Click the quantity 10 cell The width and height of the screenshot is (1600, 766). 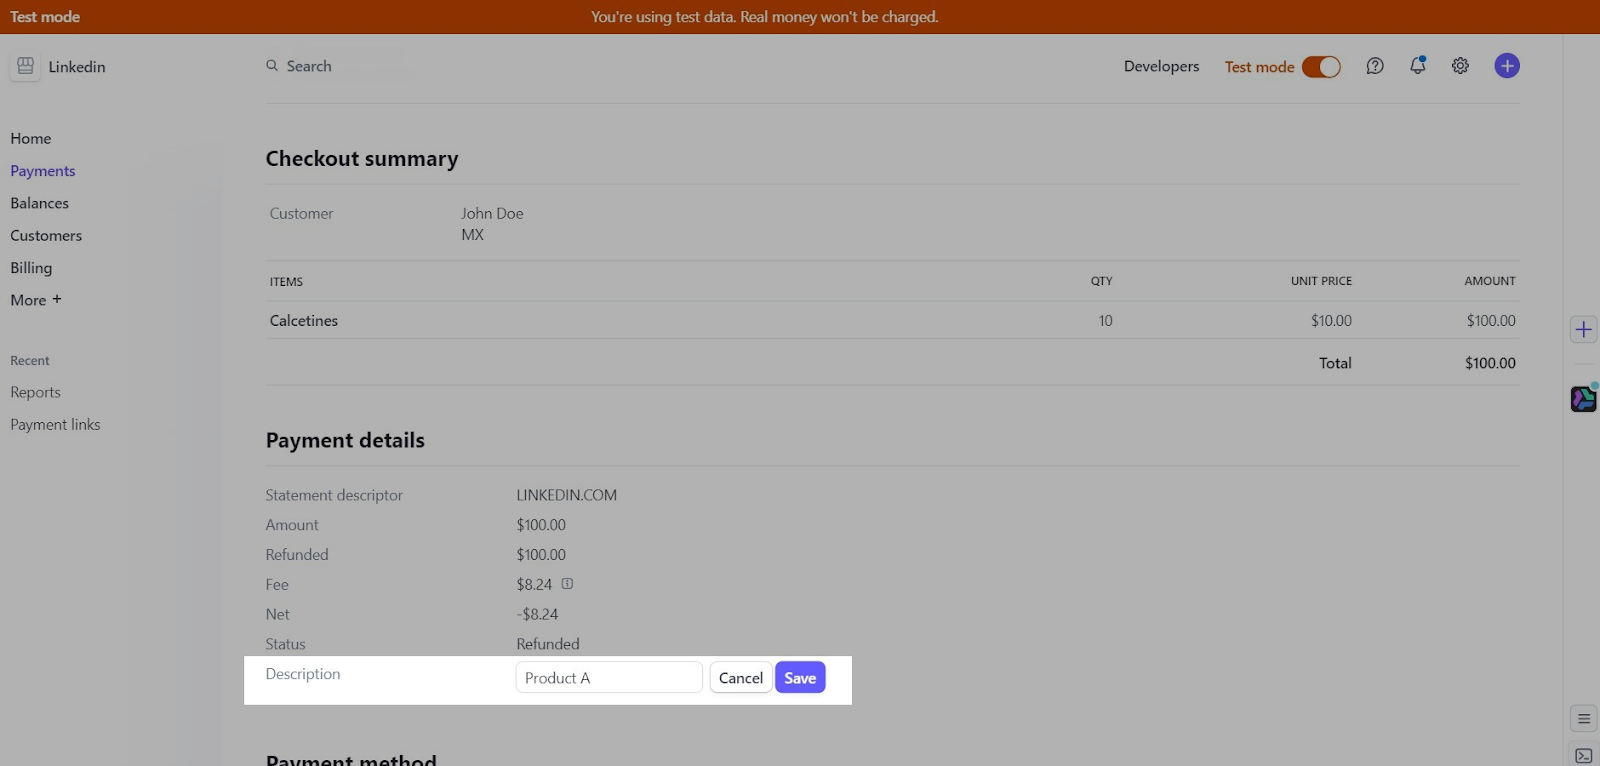coord(1105,321)
